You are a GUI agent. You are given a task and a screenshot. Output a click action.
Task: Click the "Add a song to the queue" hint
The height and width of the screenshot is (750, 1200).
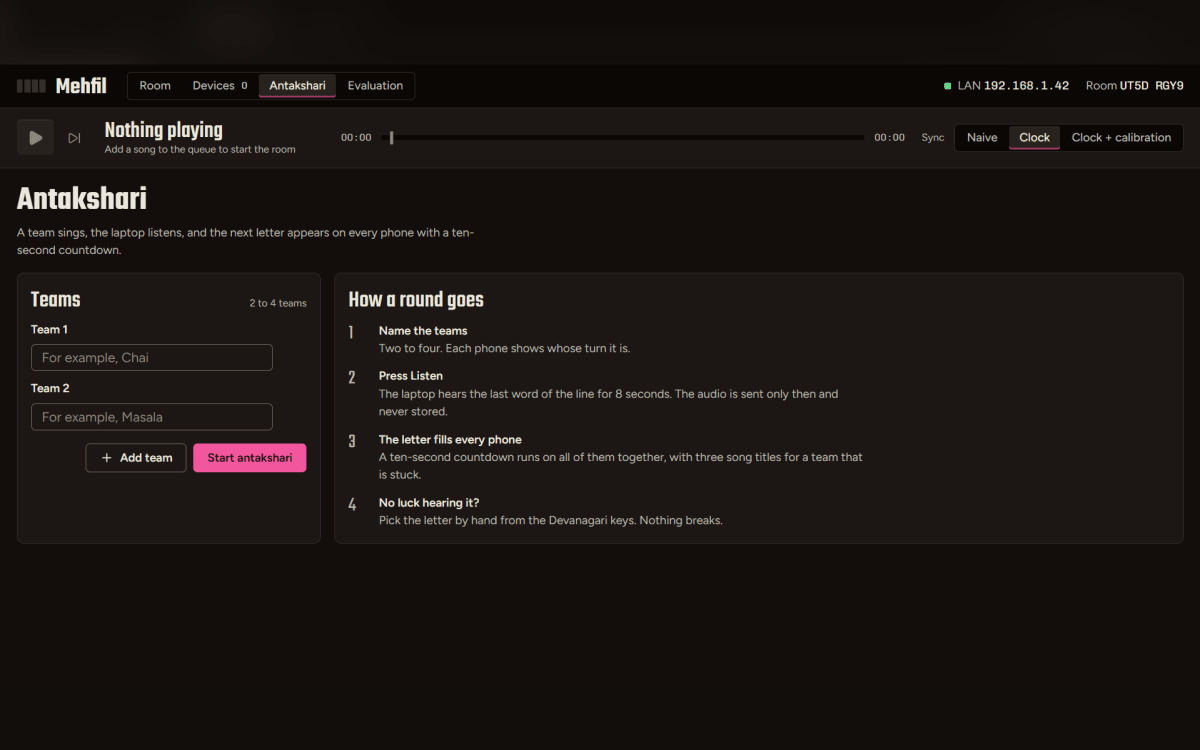click(200, 150)
